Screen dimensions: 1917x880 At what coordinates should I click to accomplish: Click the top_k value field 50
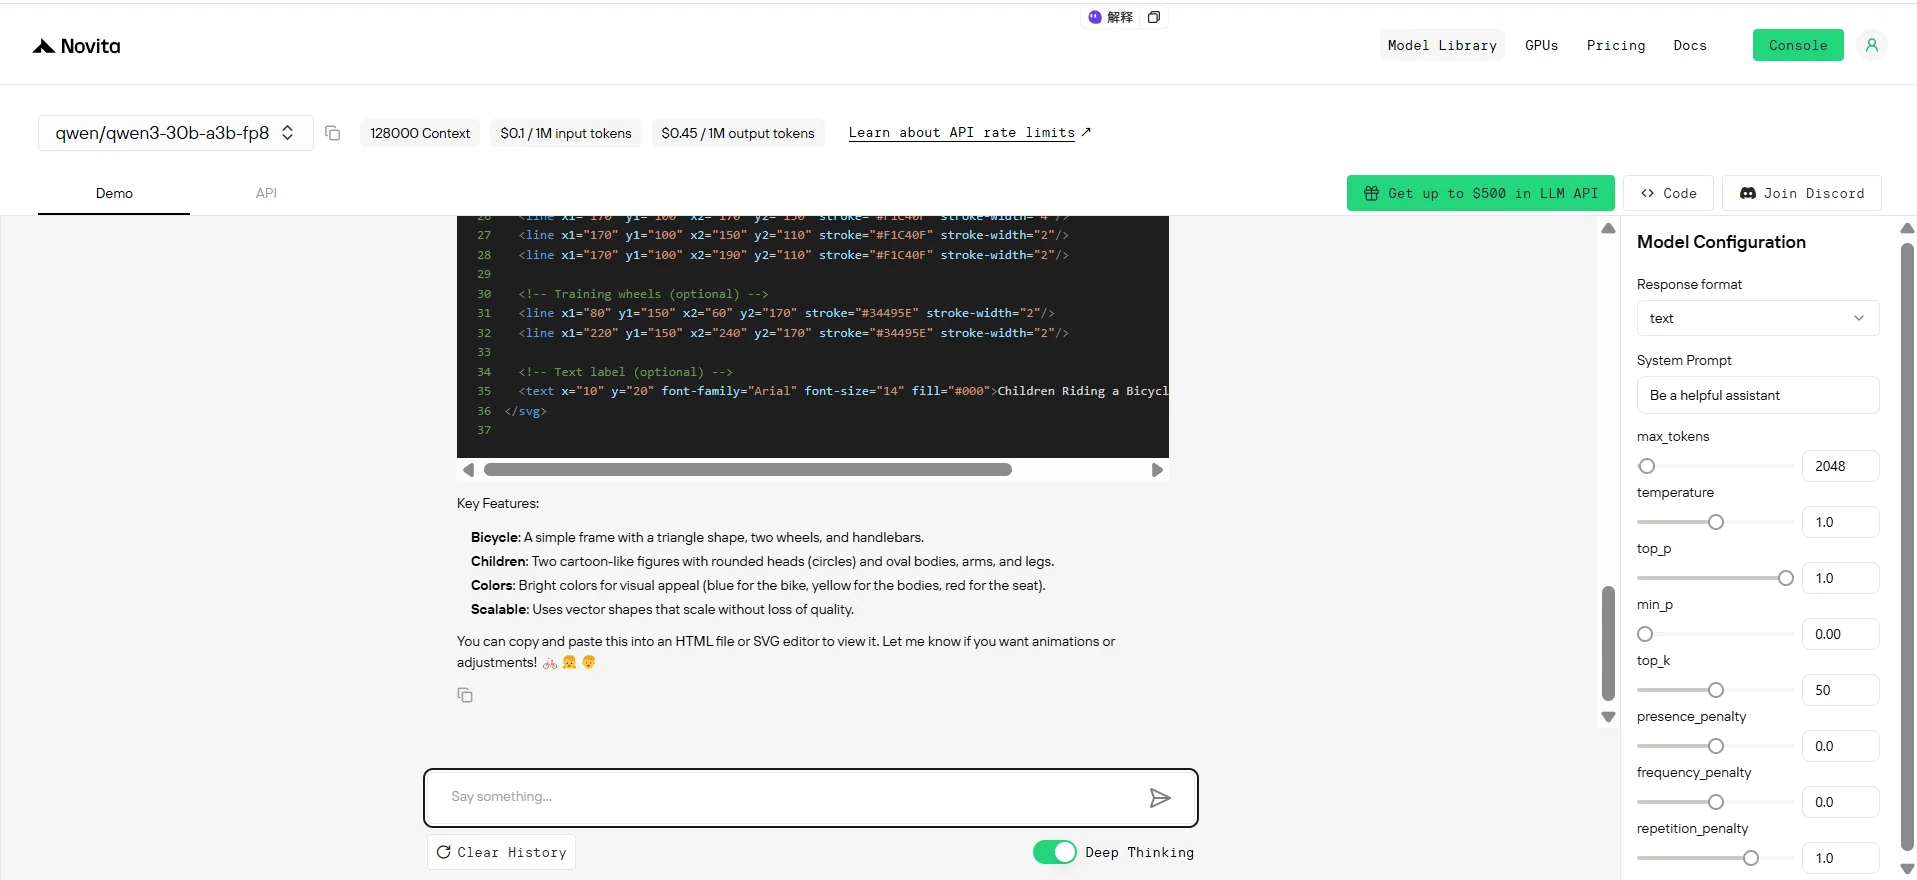pyautogui.click(x=1840, y=690)
